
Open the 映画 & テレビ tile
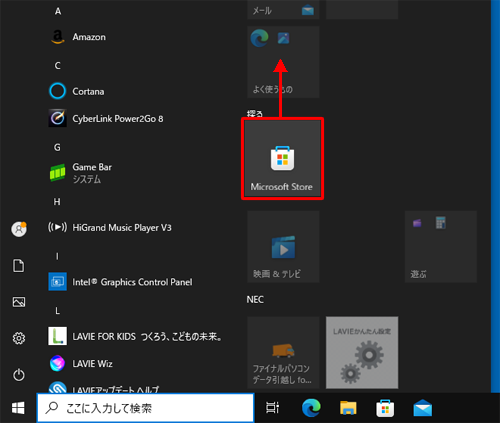(x=283, y=247)
